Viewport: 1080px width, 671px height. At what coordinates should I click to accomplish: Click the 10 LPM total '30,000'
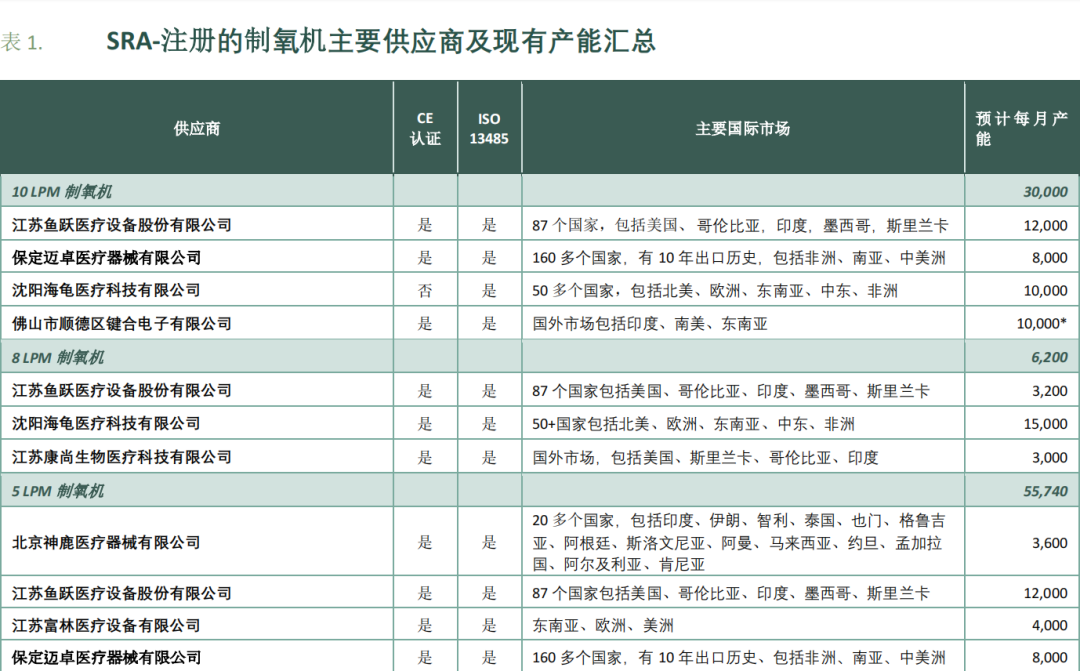pos(1045,192)
